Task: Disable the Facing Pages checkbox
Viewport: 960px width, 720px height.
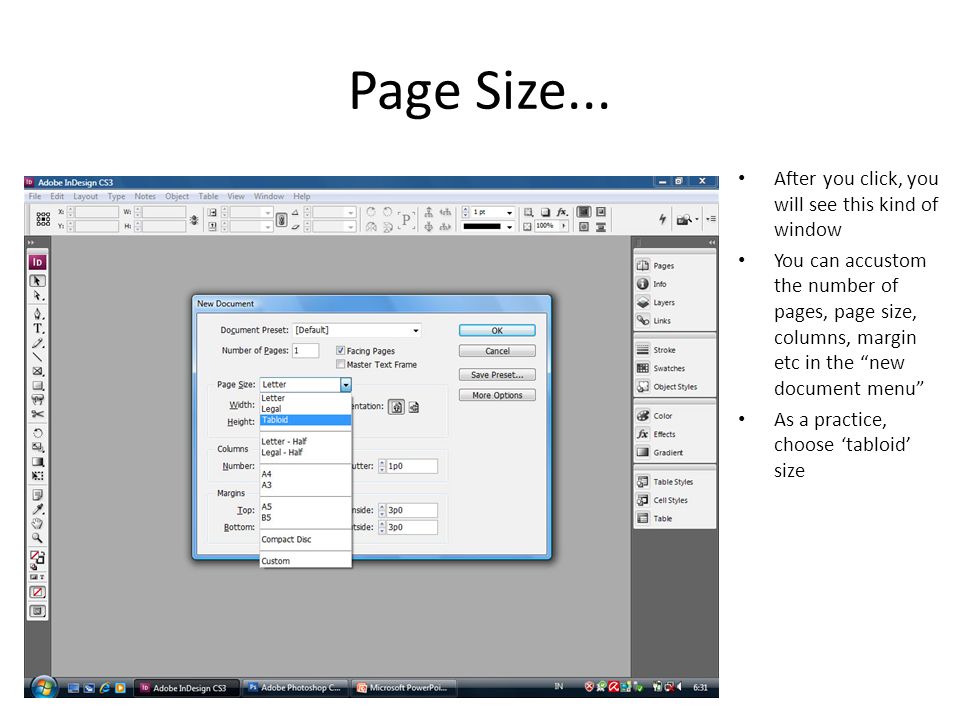Action: 340,351
